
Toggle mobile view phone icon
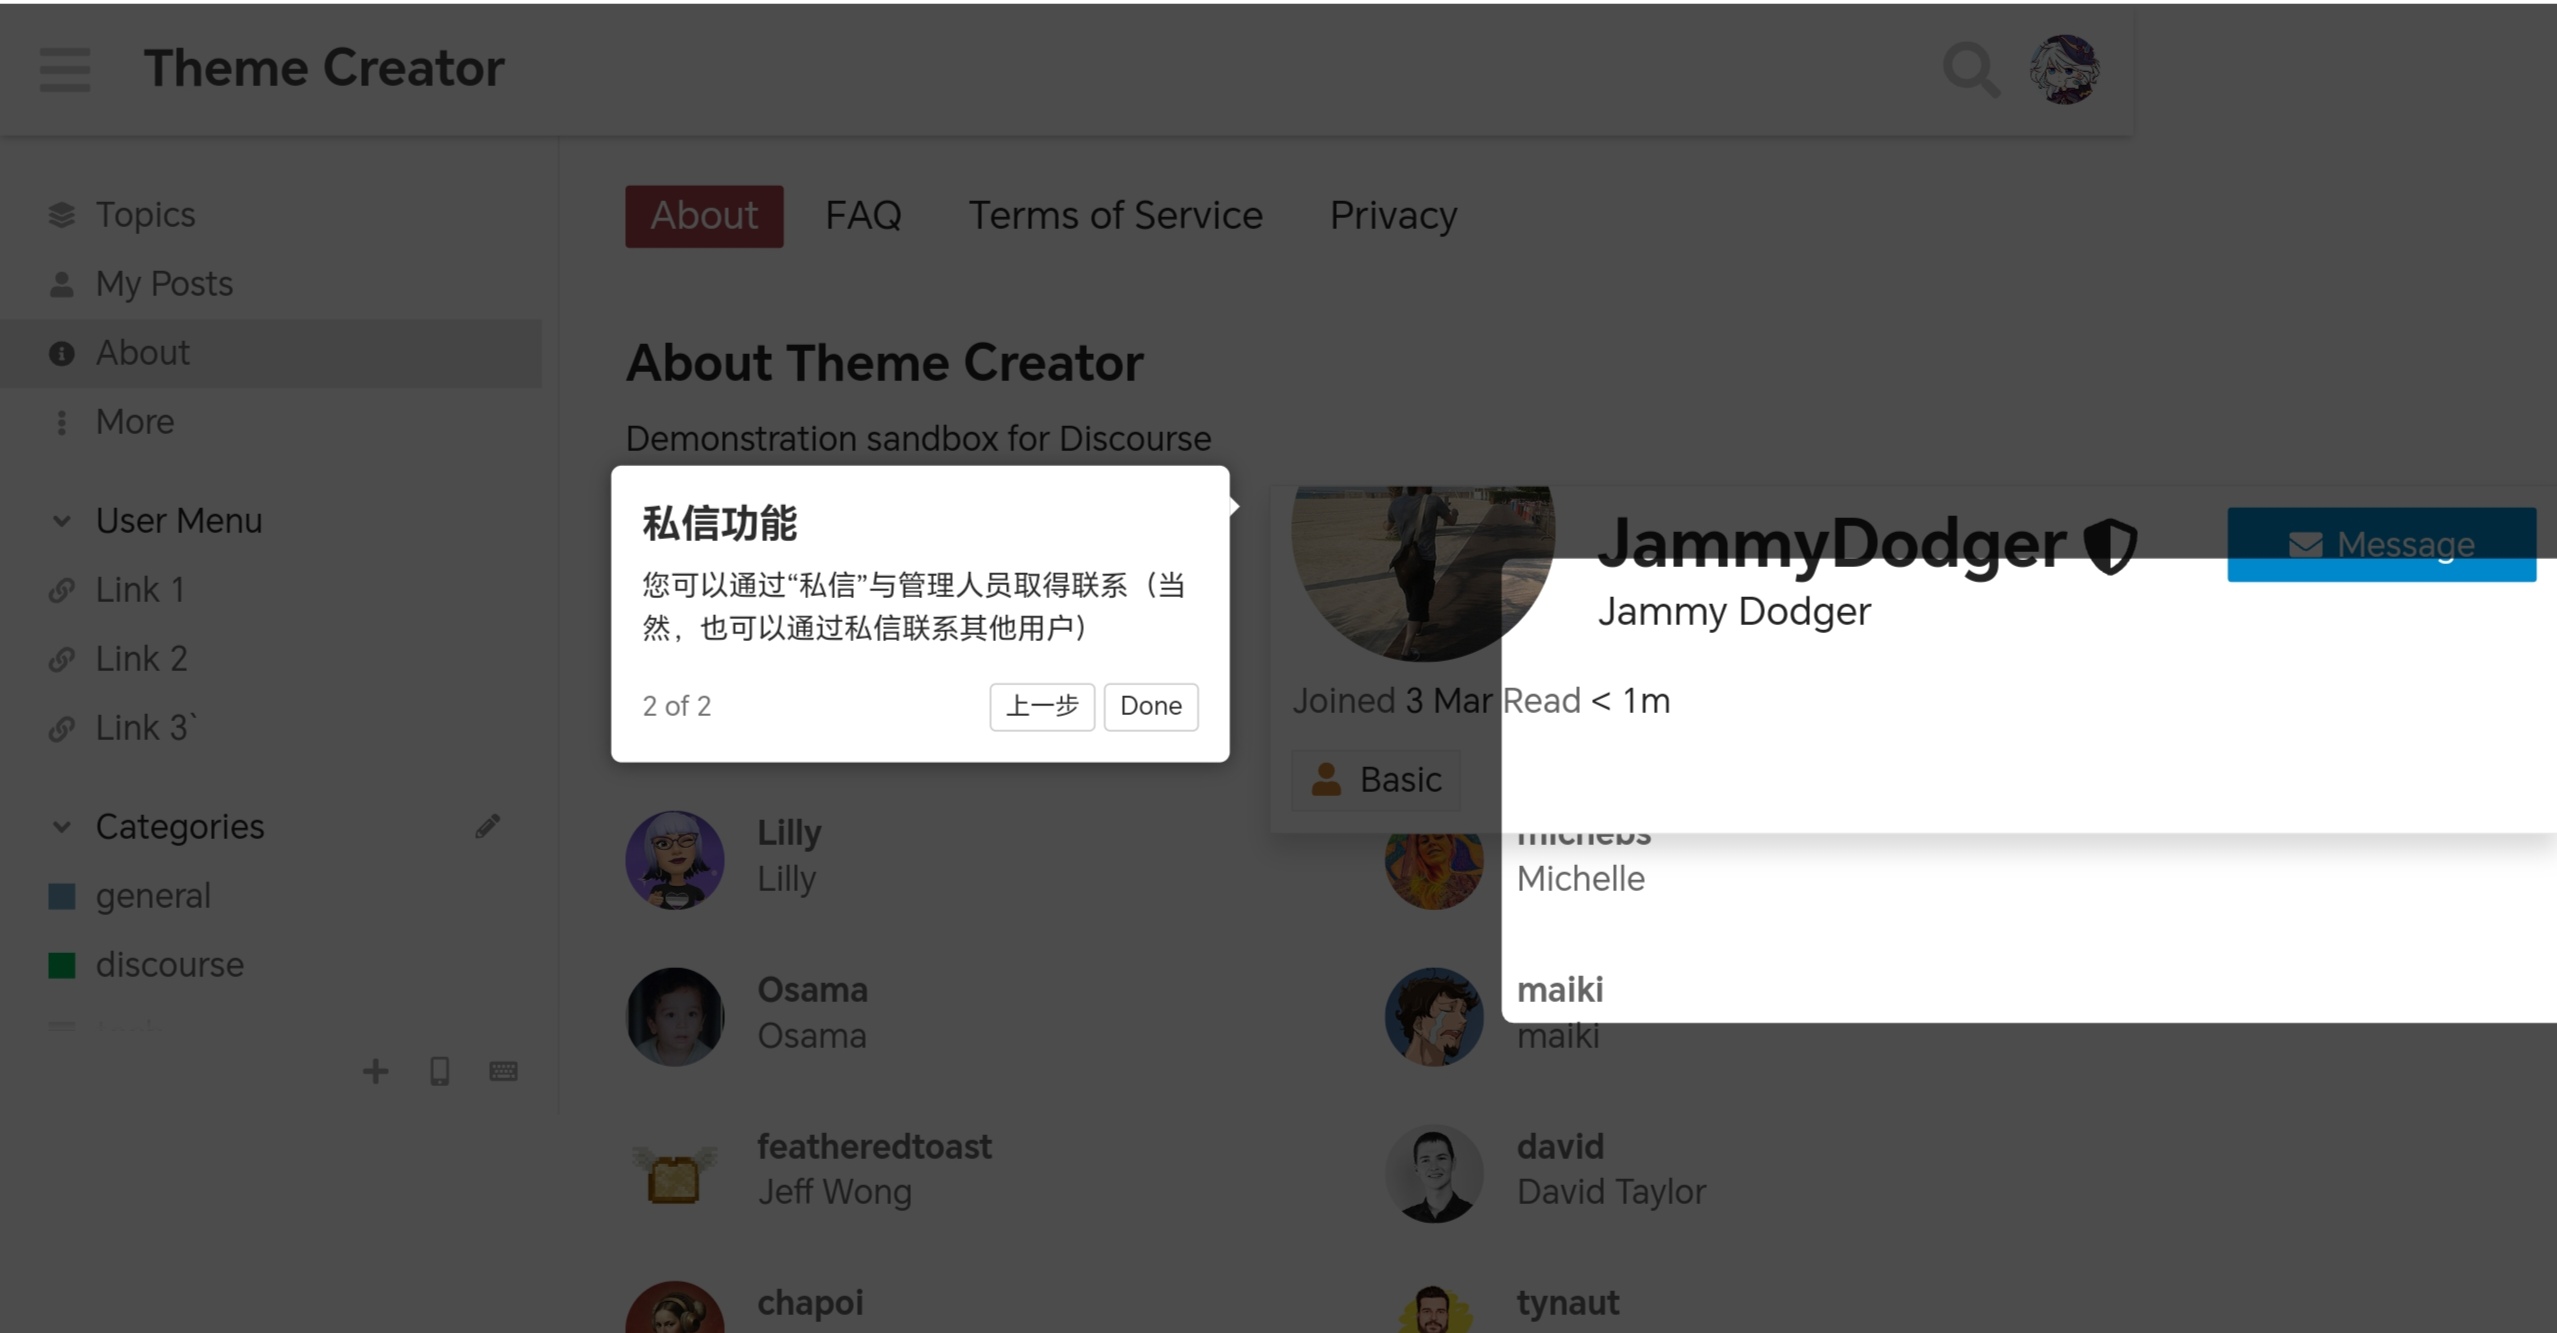point(439,1071)
